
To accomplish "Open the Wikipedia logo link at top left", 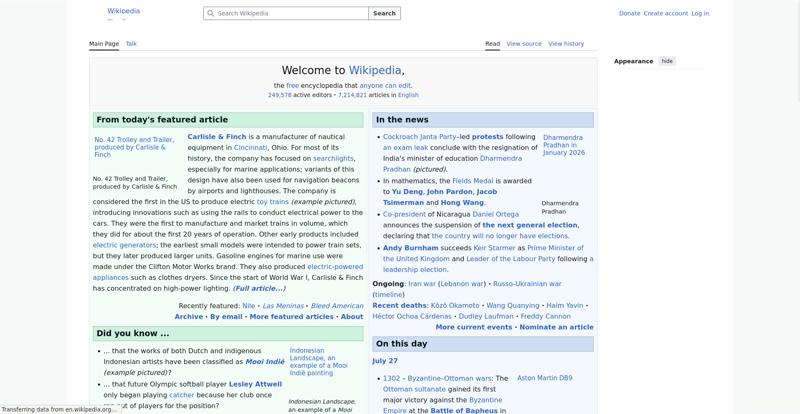I will pyautogui.click(x=123, y=11).
